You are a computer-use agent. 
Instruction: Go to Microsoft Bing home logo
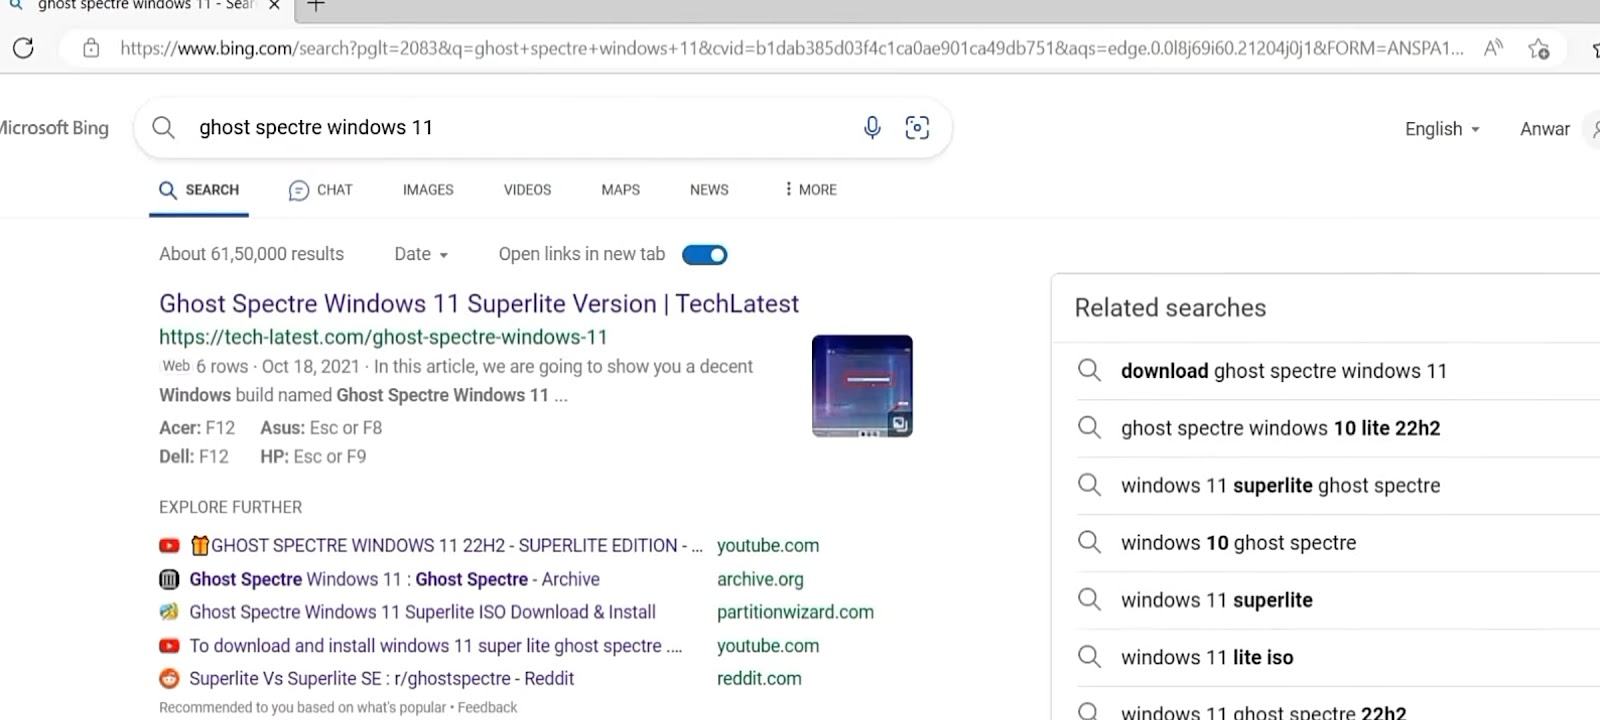tap(52, 128)
